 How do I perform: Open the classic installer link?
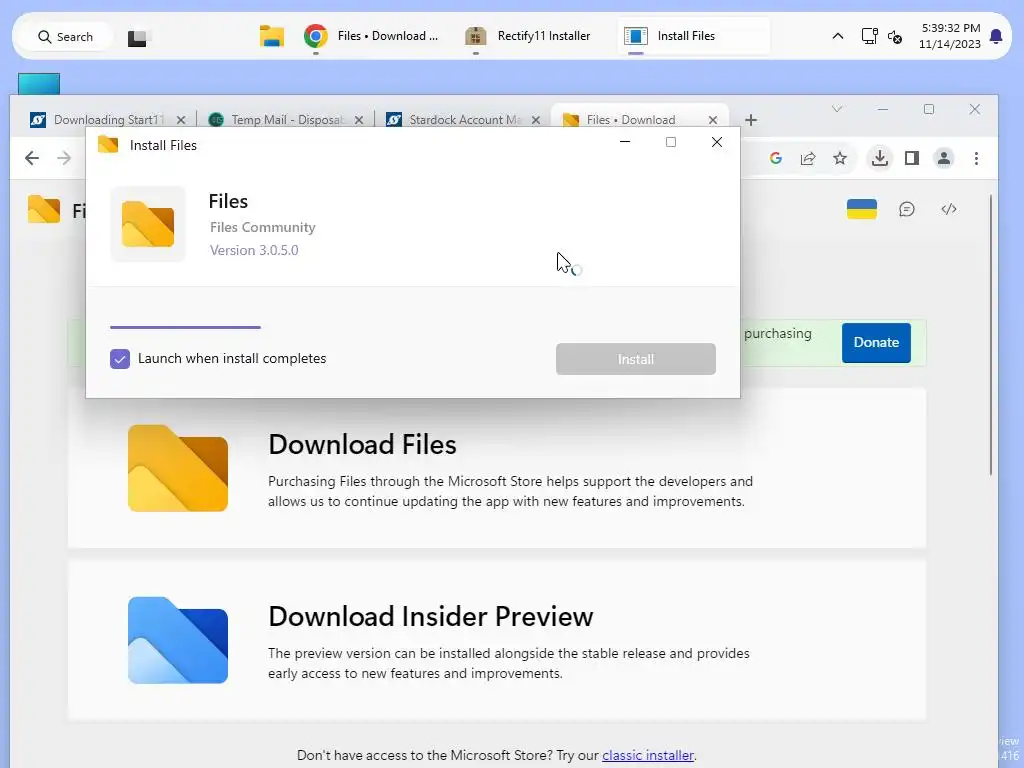tap(648, 756)
